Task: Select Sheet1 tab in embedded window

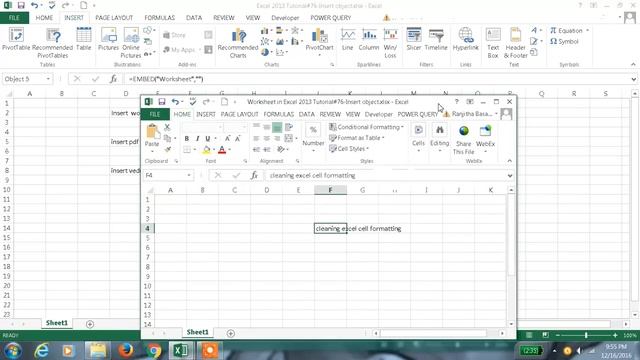Action: pos(198,332)
